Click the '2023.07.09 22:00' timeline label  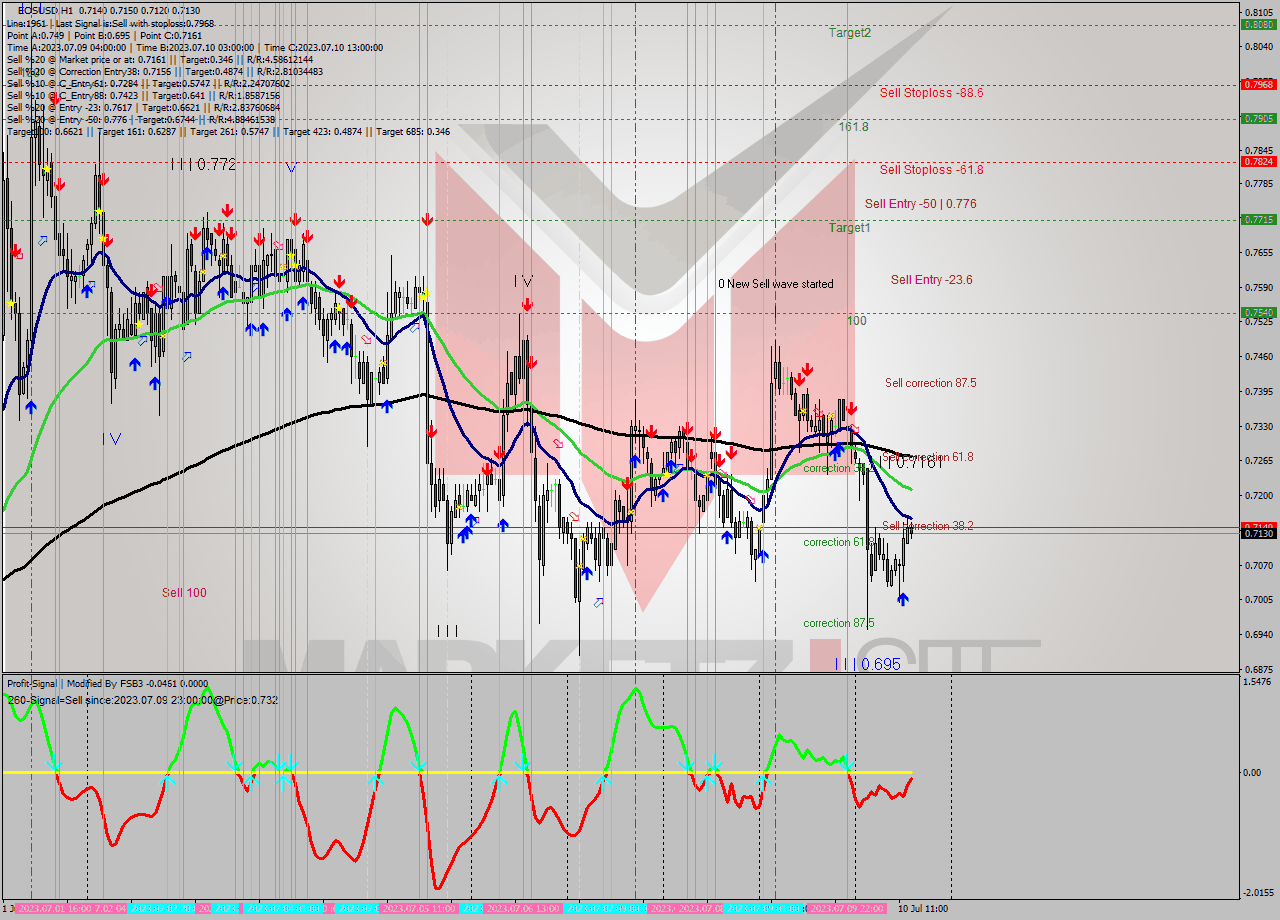845,908
